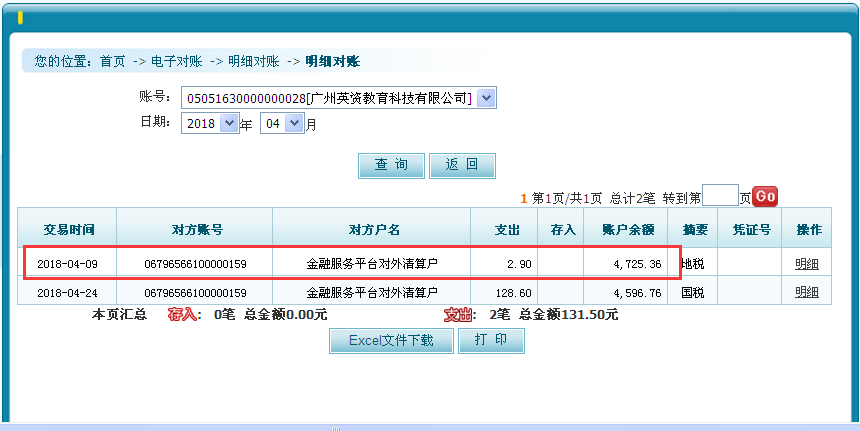Download the statement via Excel文件下载

pyautogui.click(x=391, y=341)
